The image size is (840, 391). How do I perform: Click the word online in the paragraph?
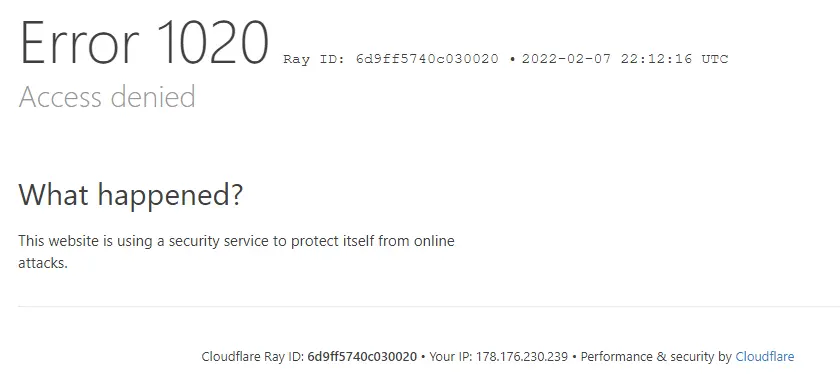434,241
